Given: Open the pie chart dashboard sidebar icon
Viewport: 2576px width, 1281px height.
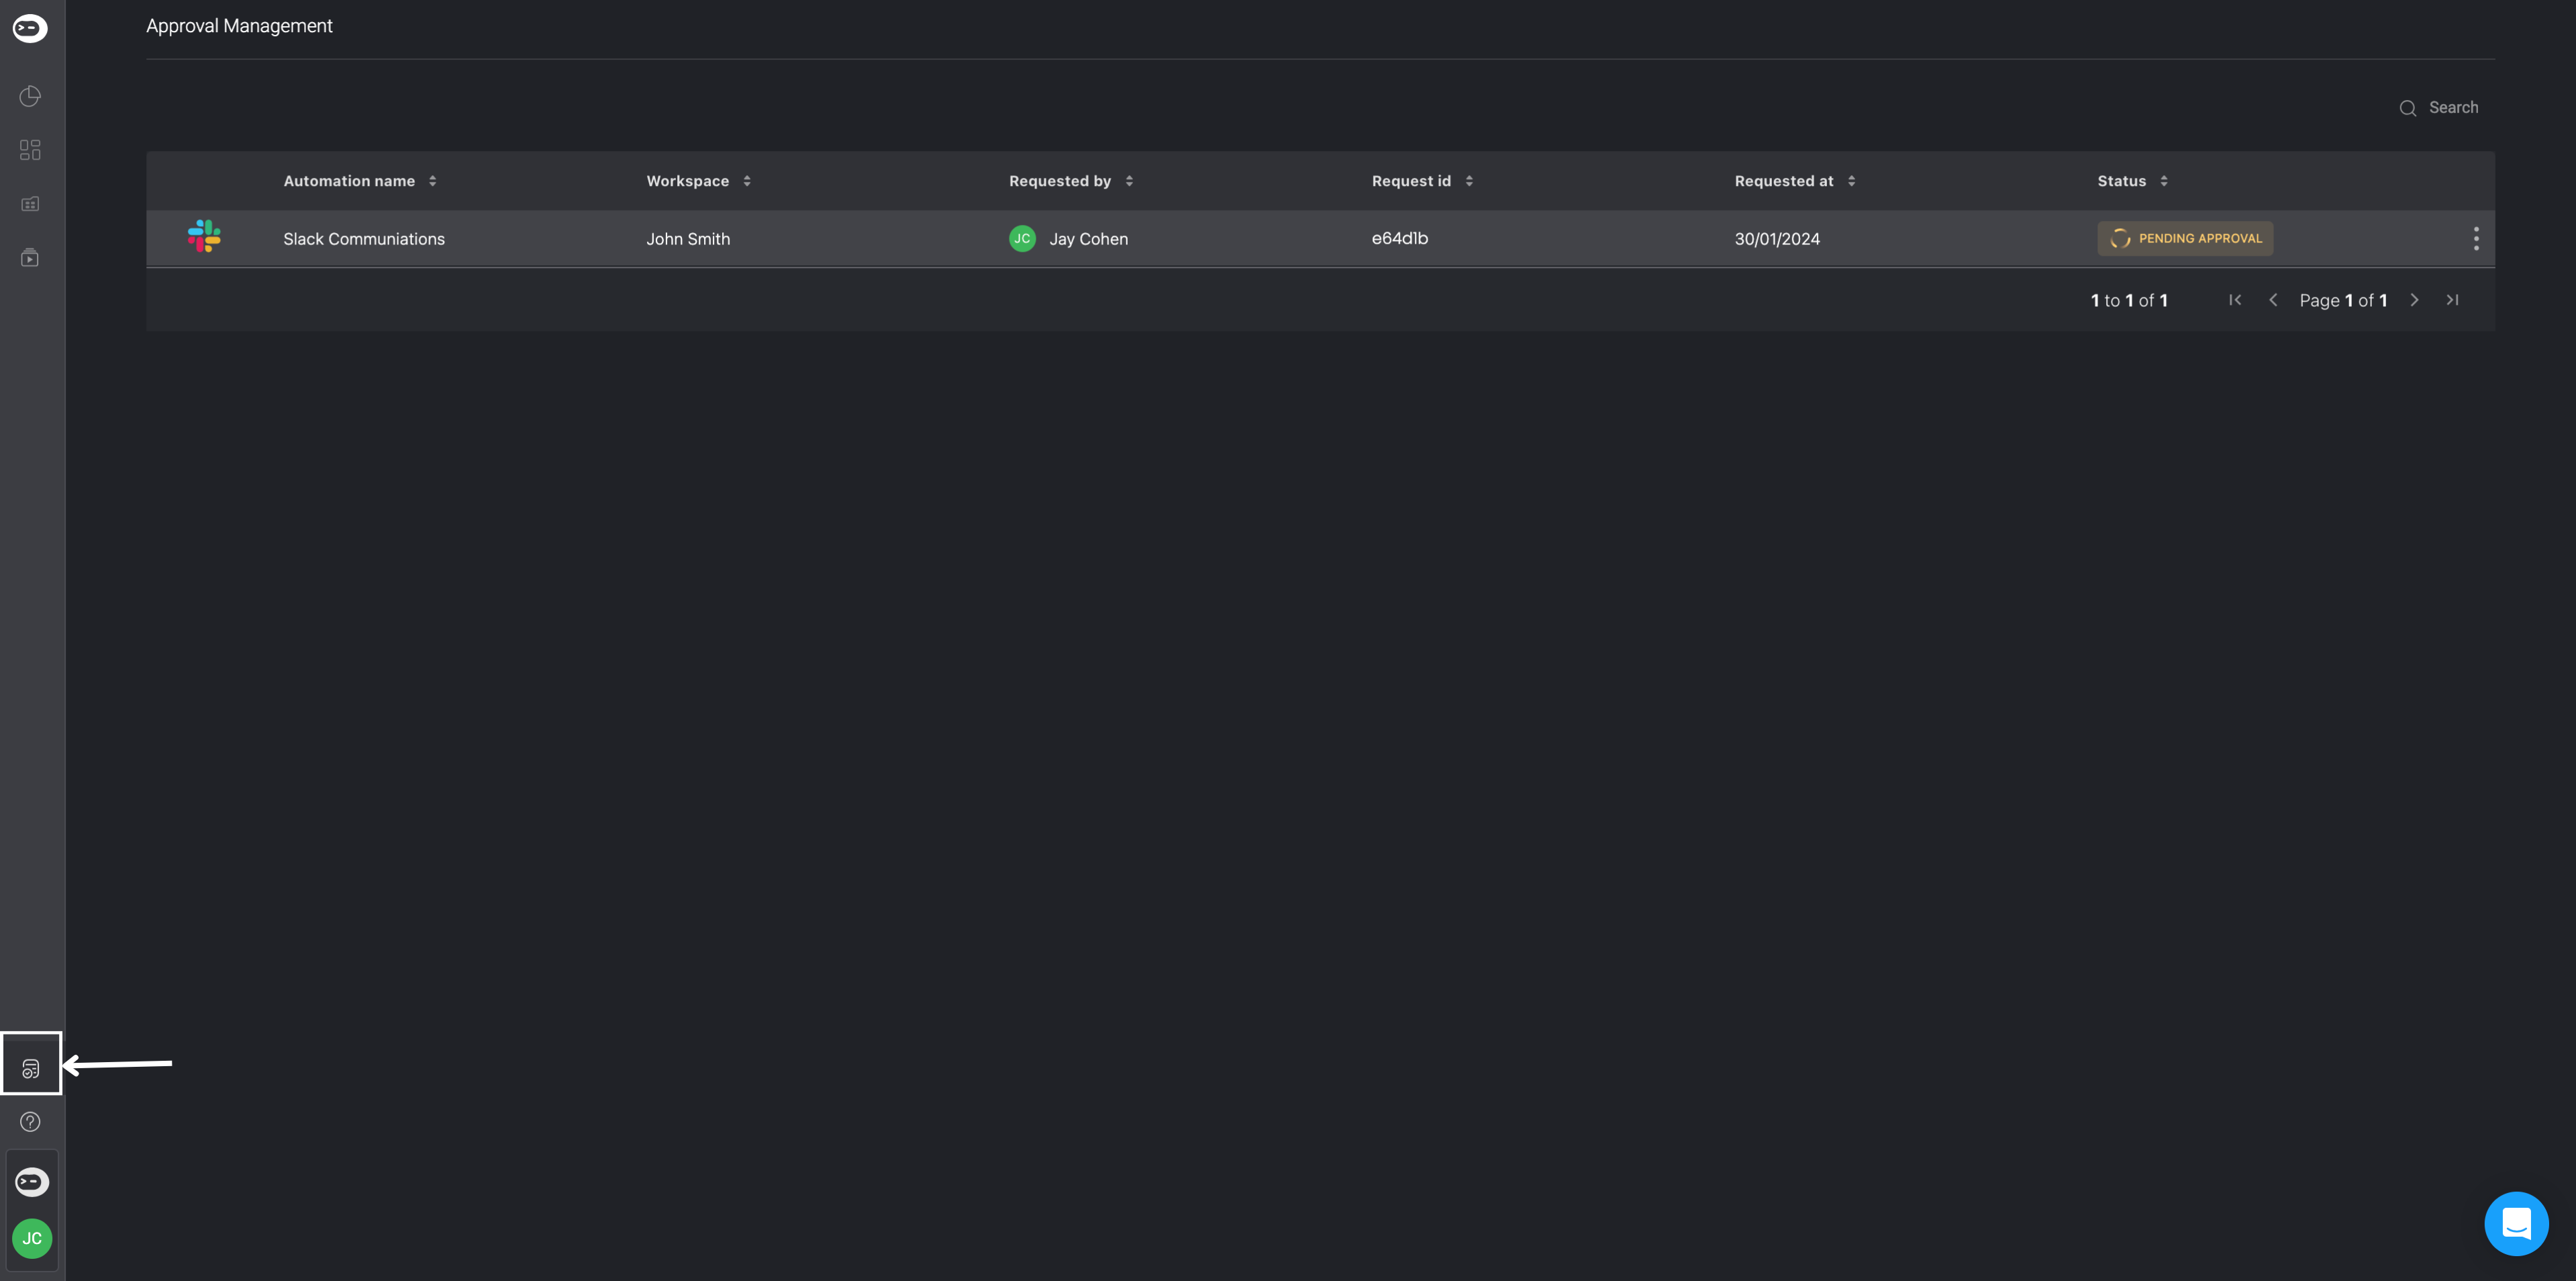Looking at the screenshot, I should tap(30, 96).
